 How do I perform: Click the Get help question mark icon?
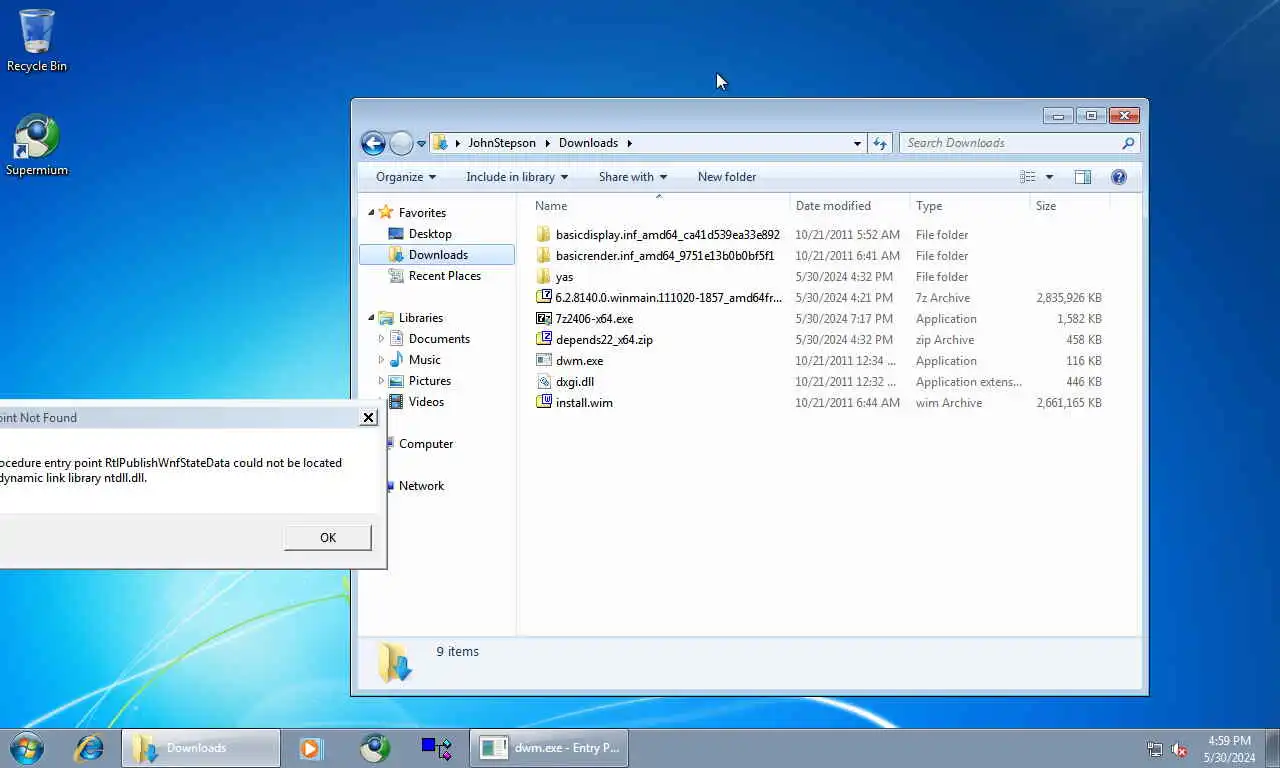[x=1119, y=177]
